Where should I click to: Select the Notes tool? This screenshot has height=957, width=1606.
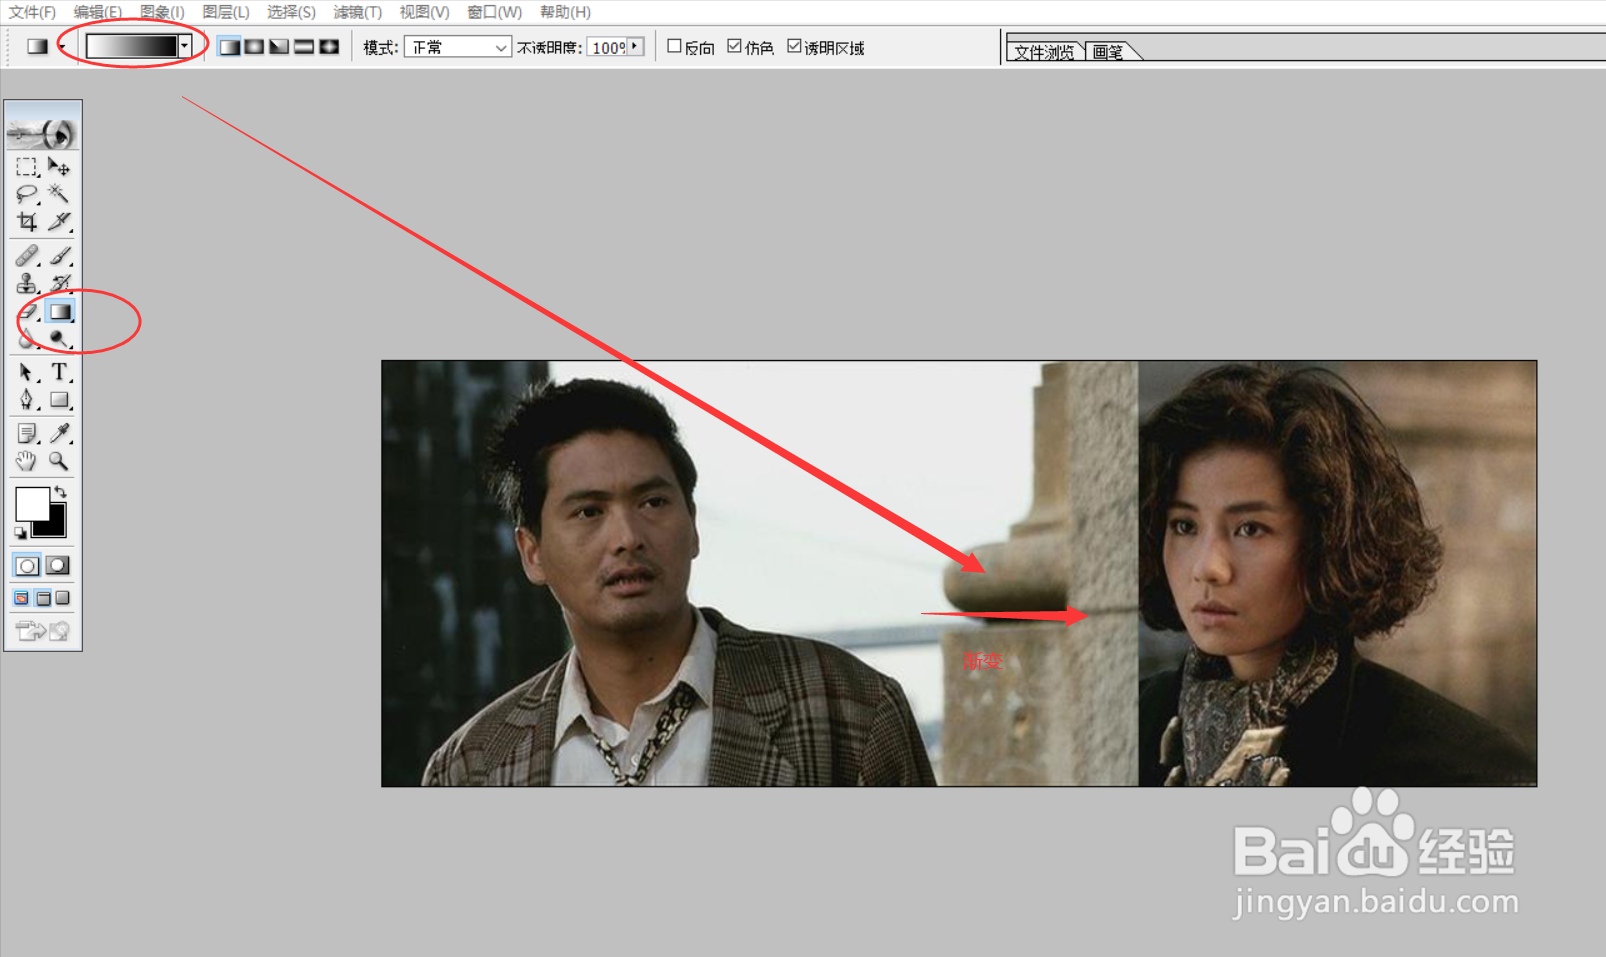(x=27, y=434)
